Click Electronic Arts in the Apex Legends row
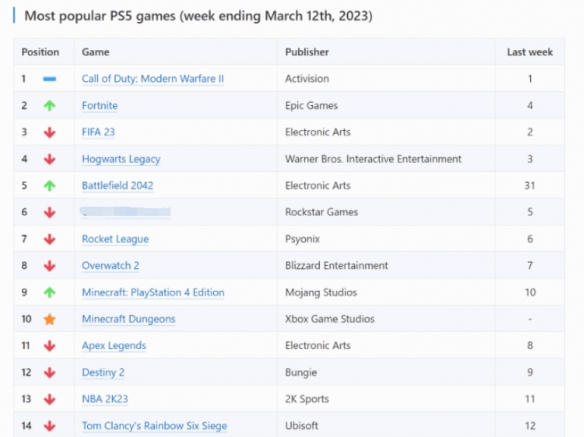584x437 pixels. click(318, 346)
